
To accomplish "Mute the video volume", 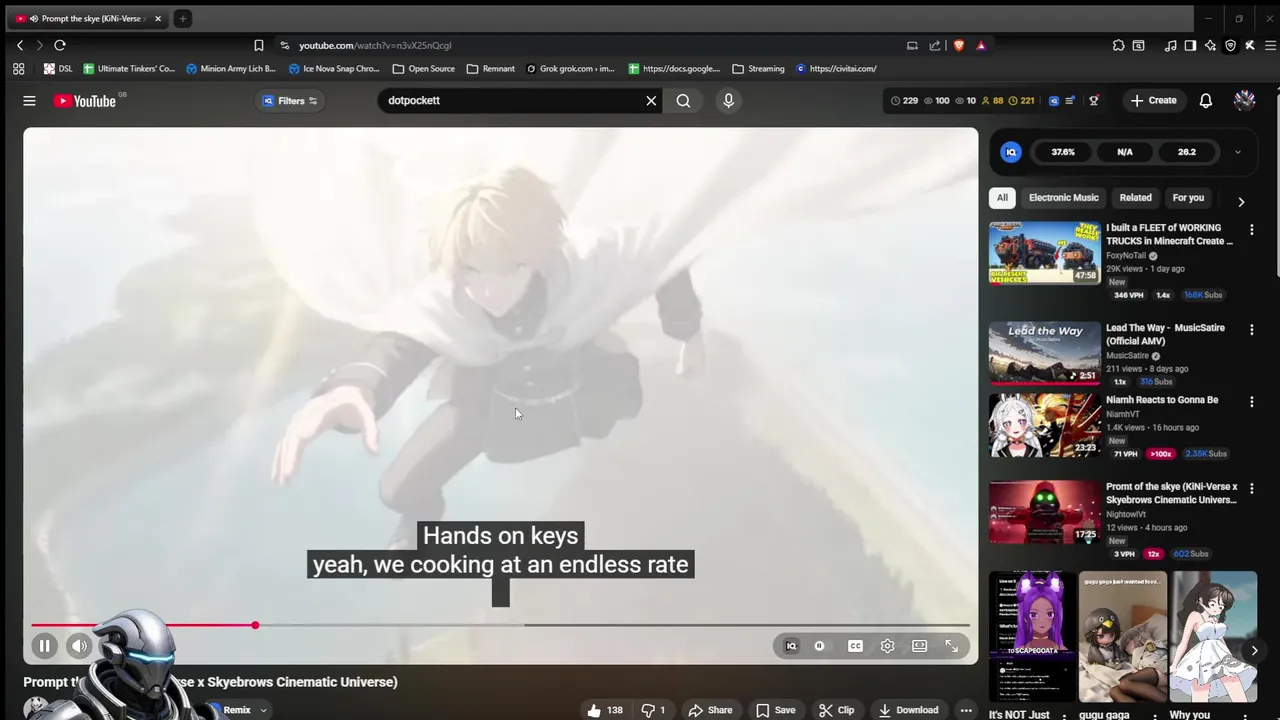I will pyautogui.click(x=79, y=646).
